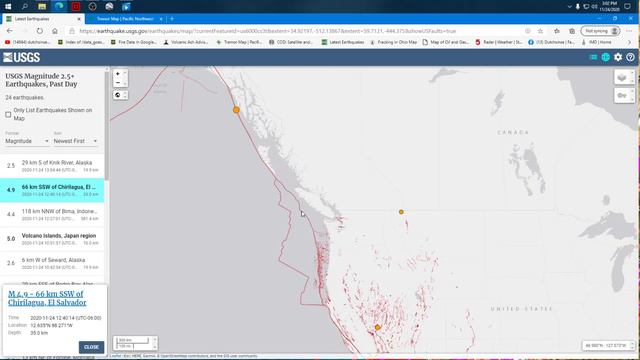Open the Fracking in Ohio Map bookmark
Viewport: 640px width, 360px height.
(393, 42)
